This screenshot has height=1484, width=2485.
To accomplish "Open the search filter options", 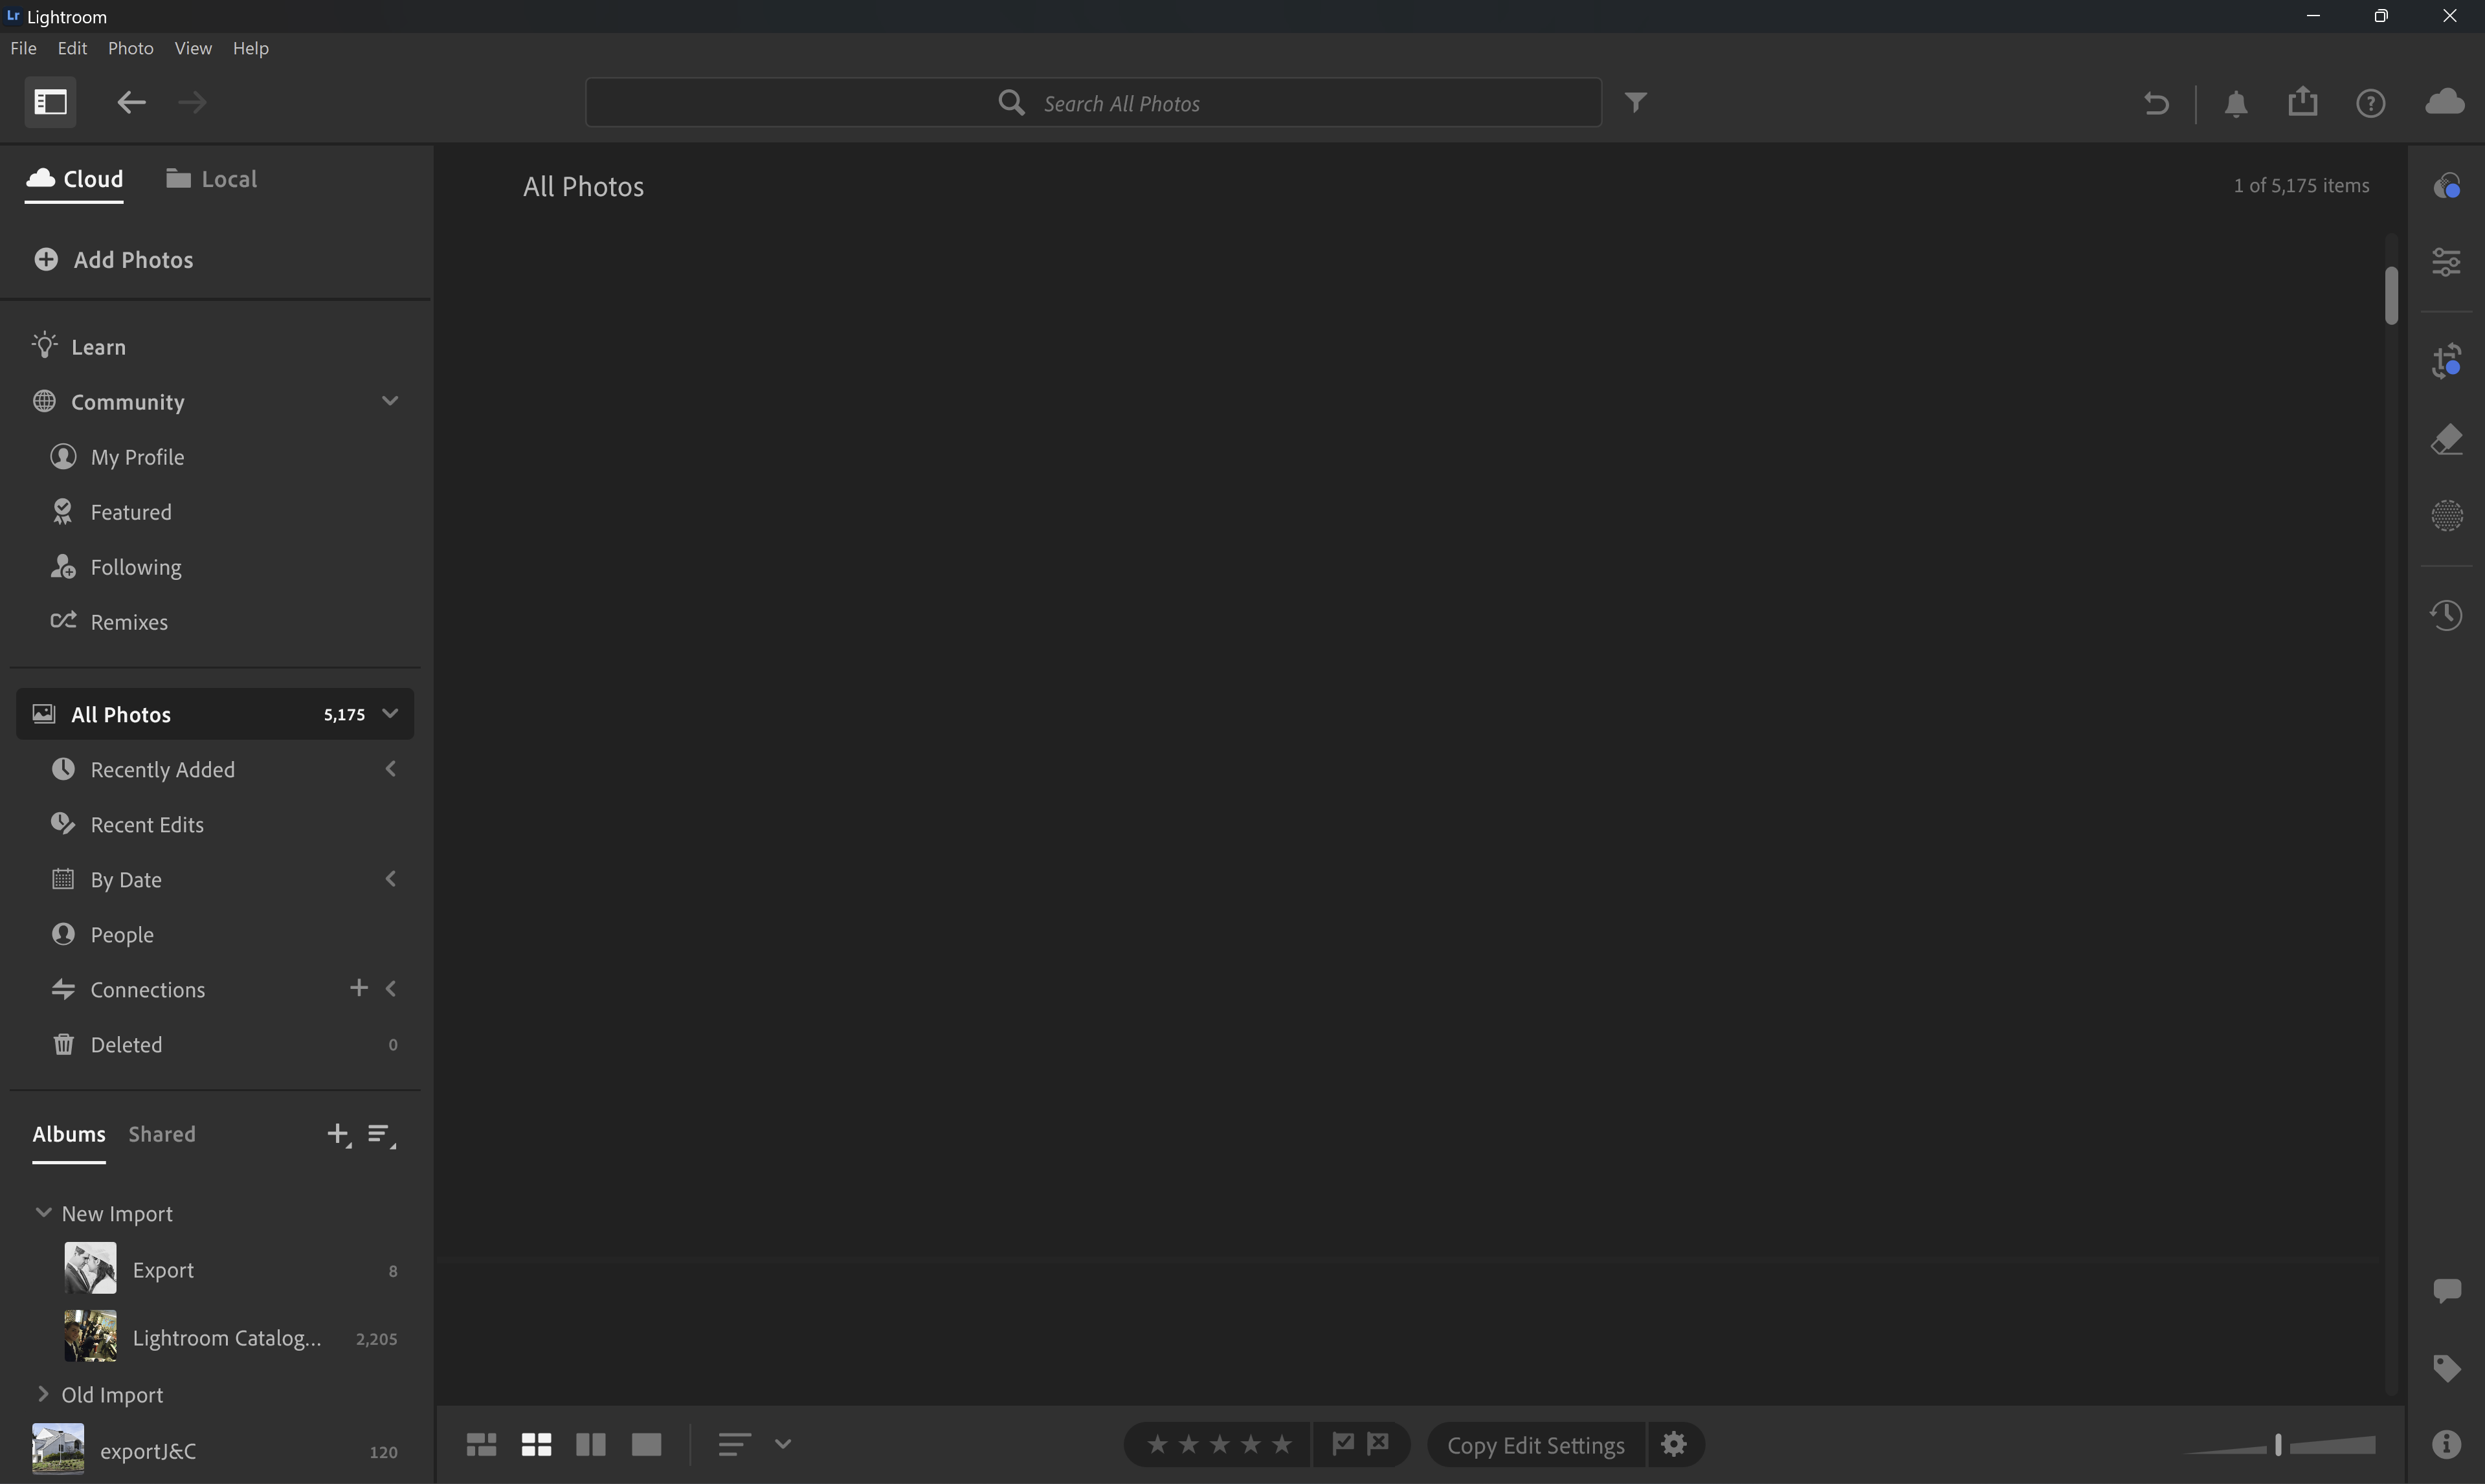I will [1636, 101].
